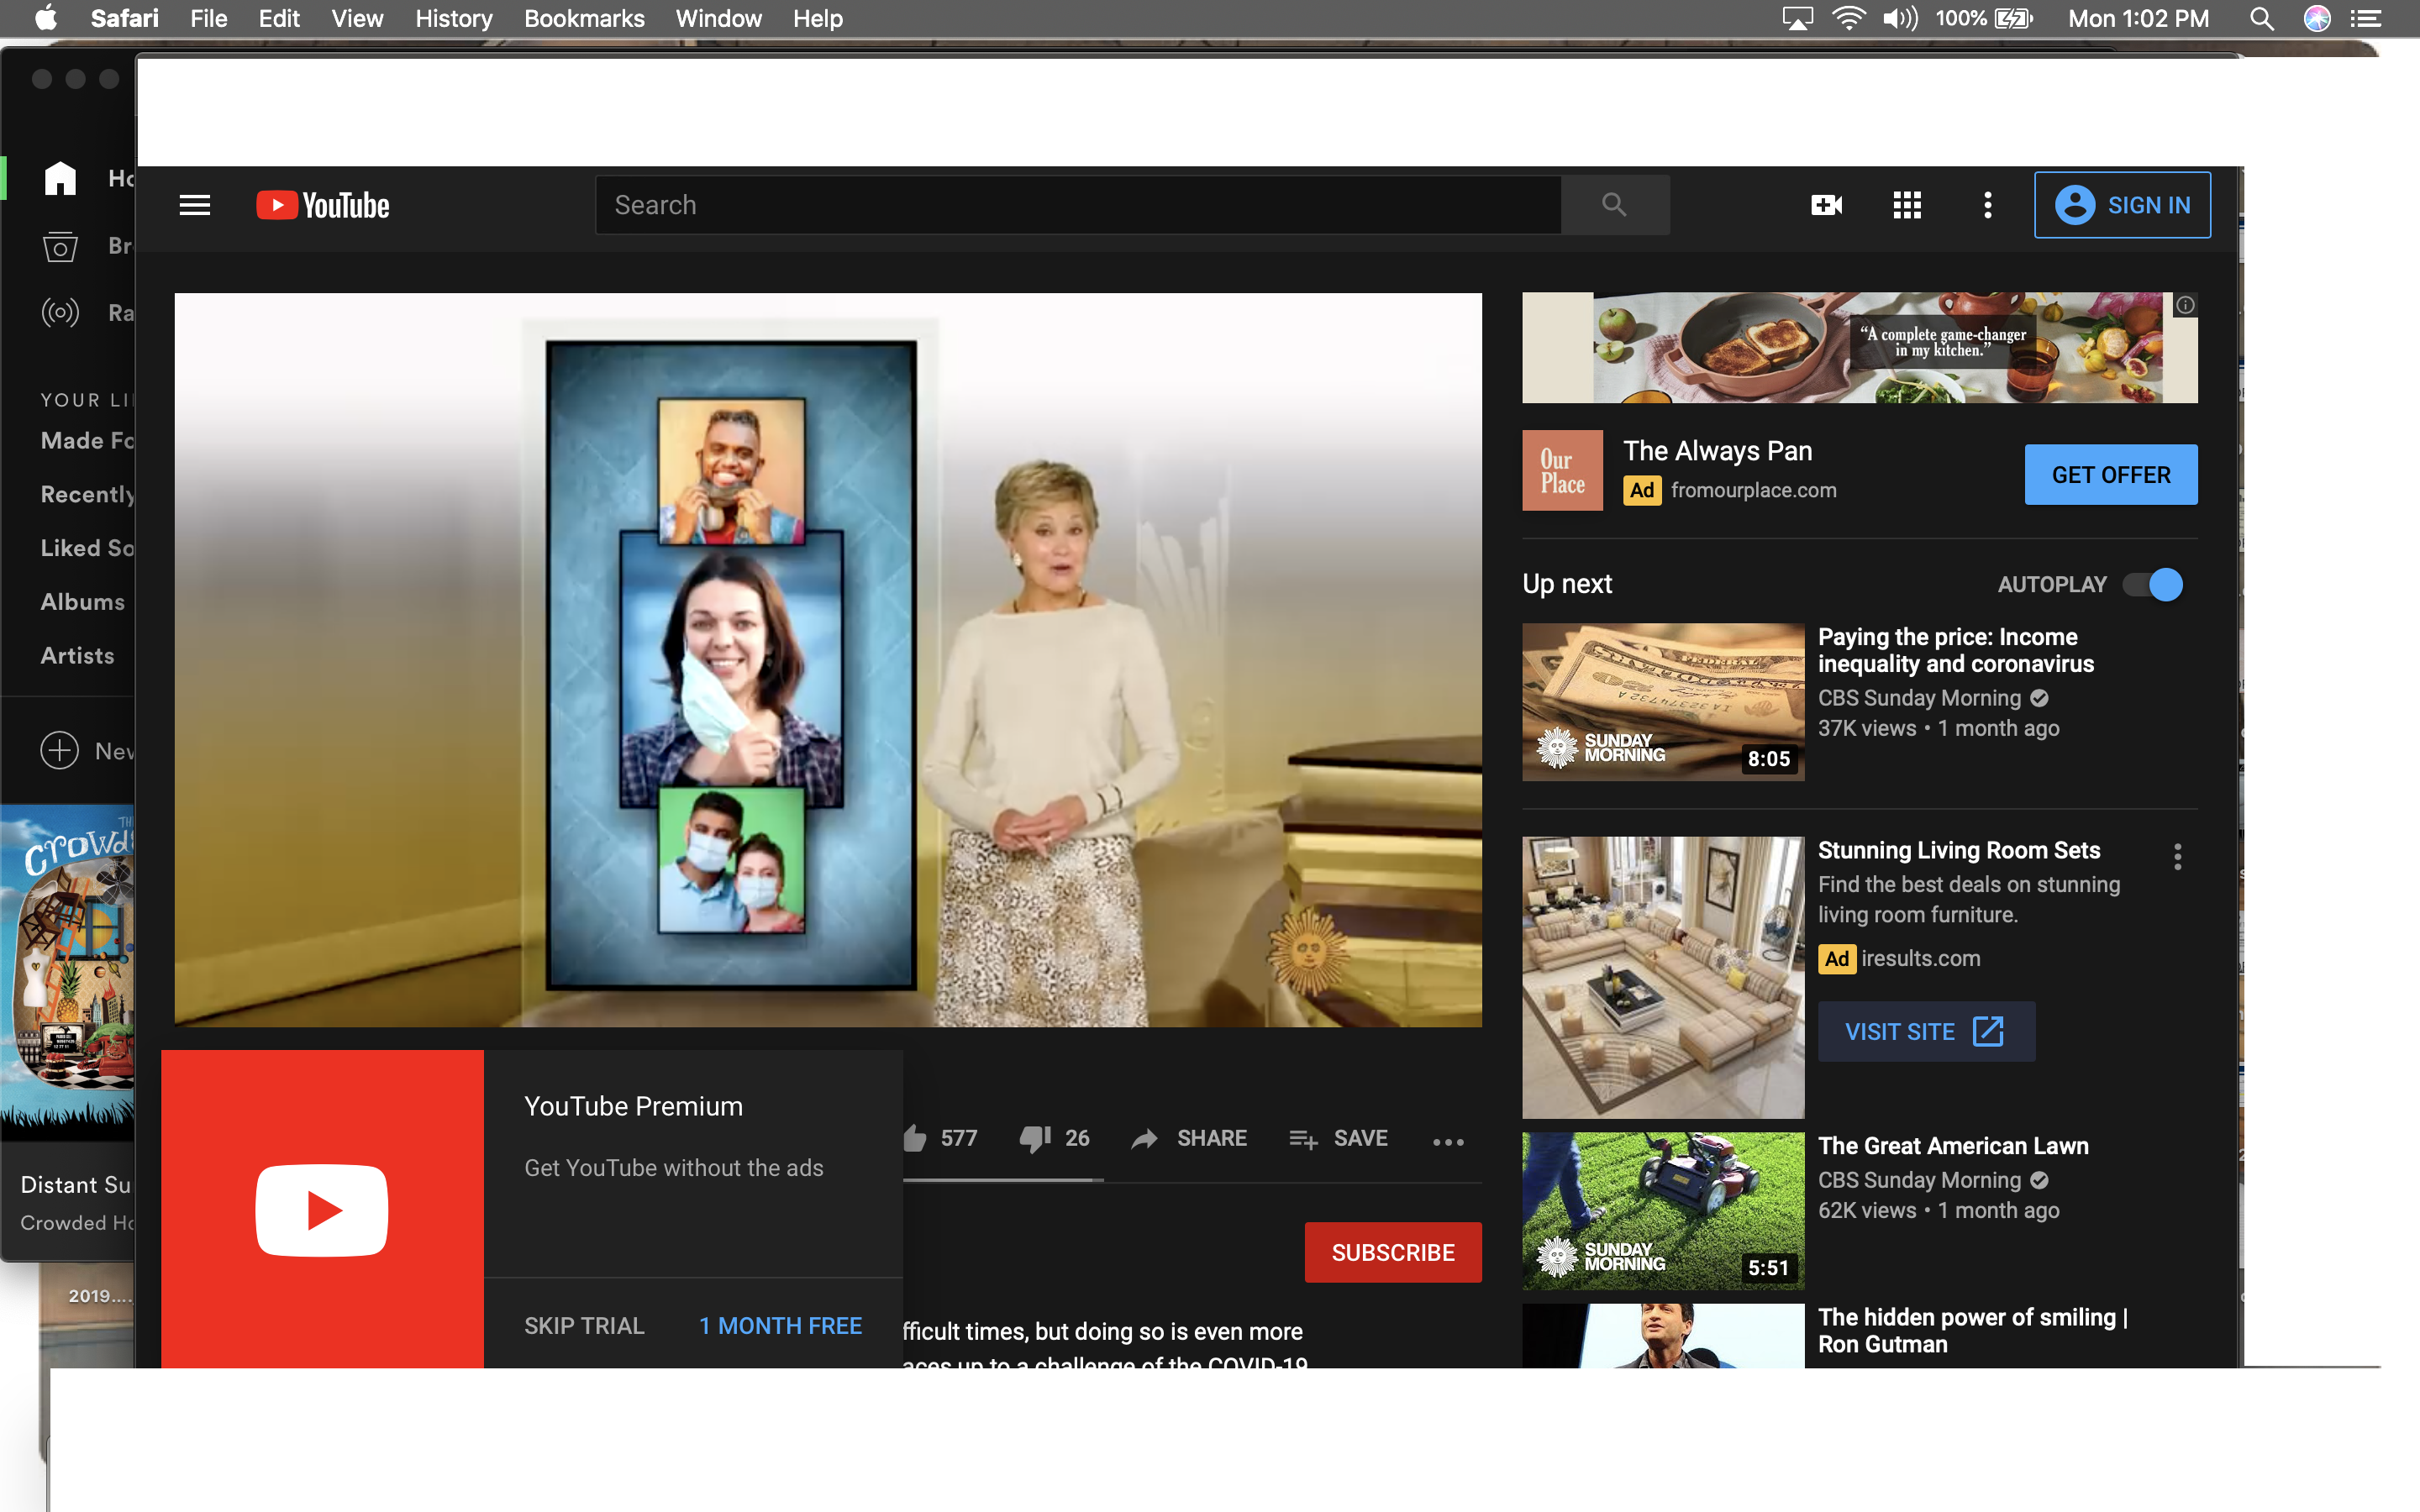Open the create video camera icon
This screenshot has height=1512, width=2420.
[1826, 205]
